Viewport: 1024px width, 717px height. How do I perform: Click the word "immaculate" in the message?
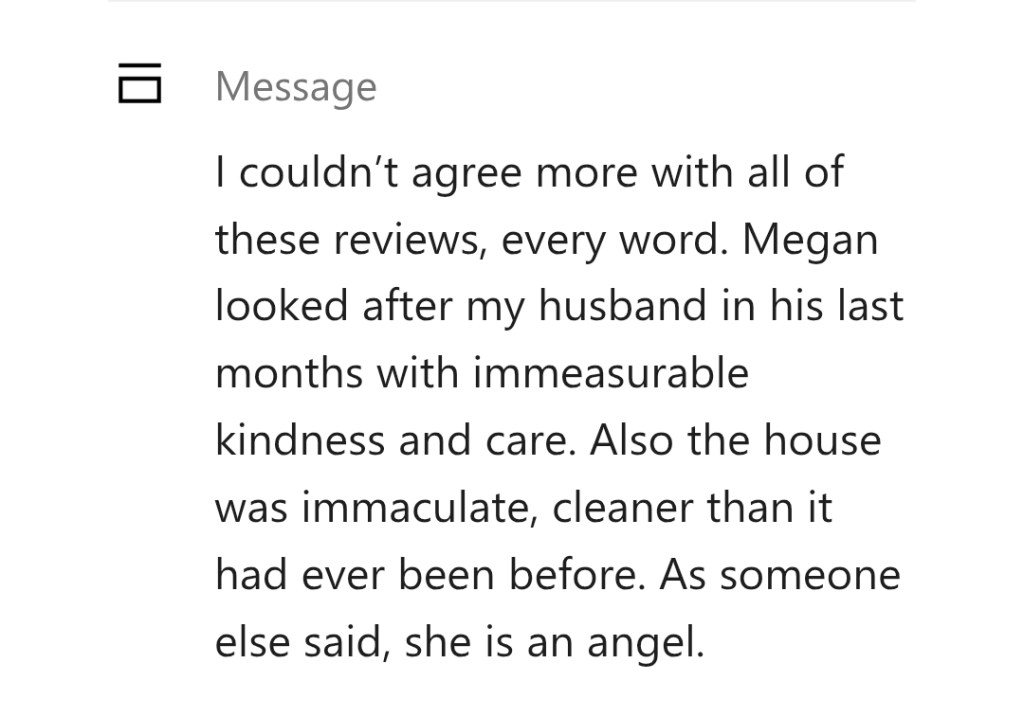point(419,508)
